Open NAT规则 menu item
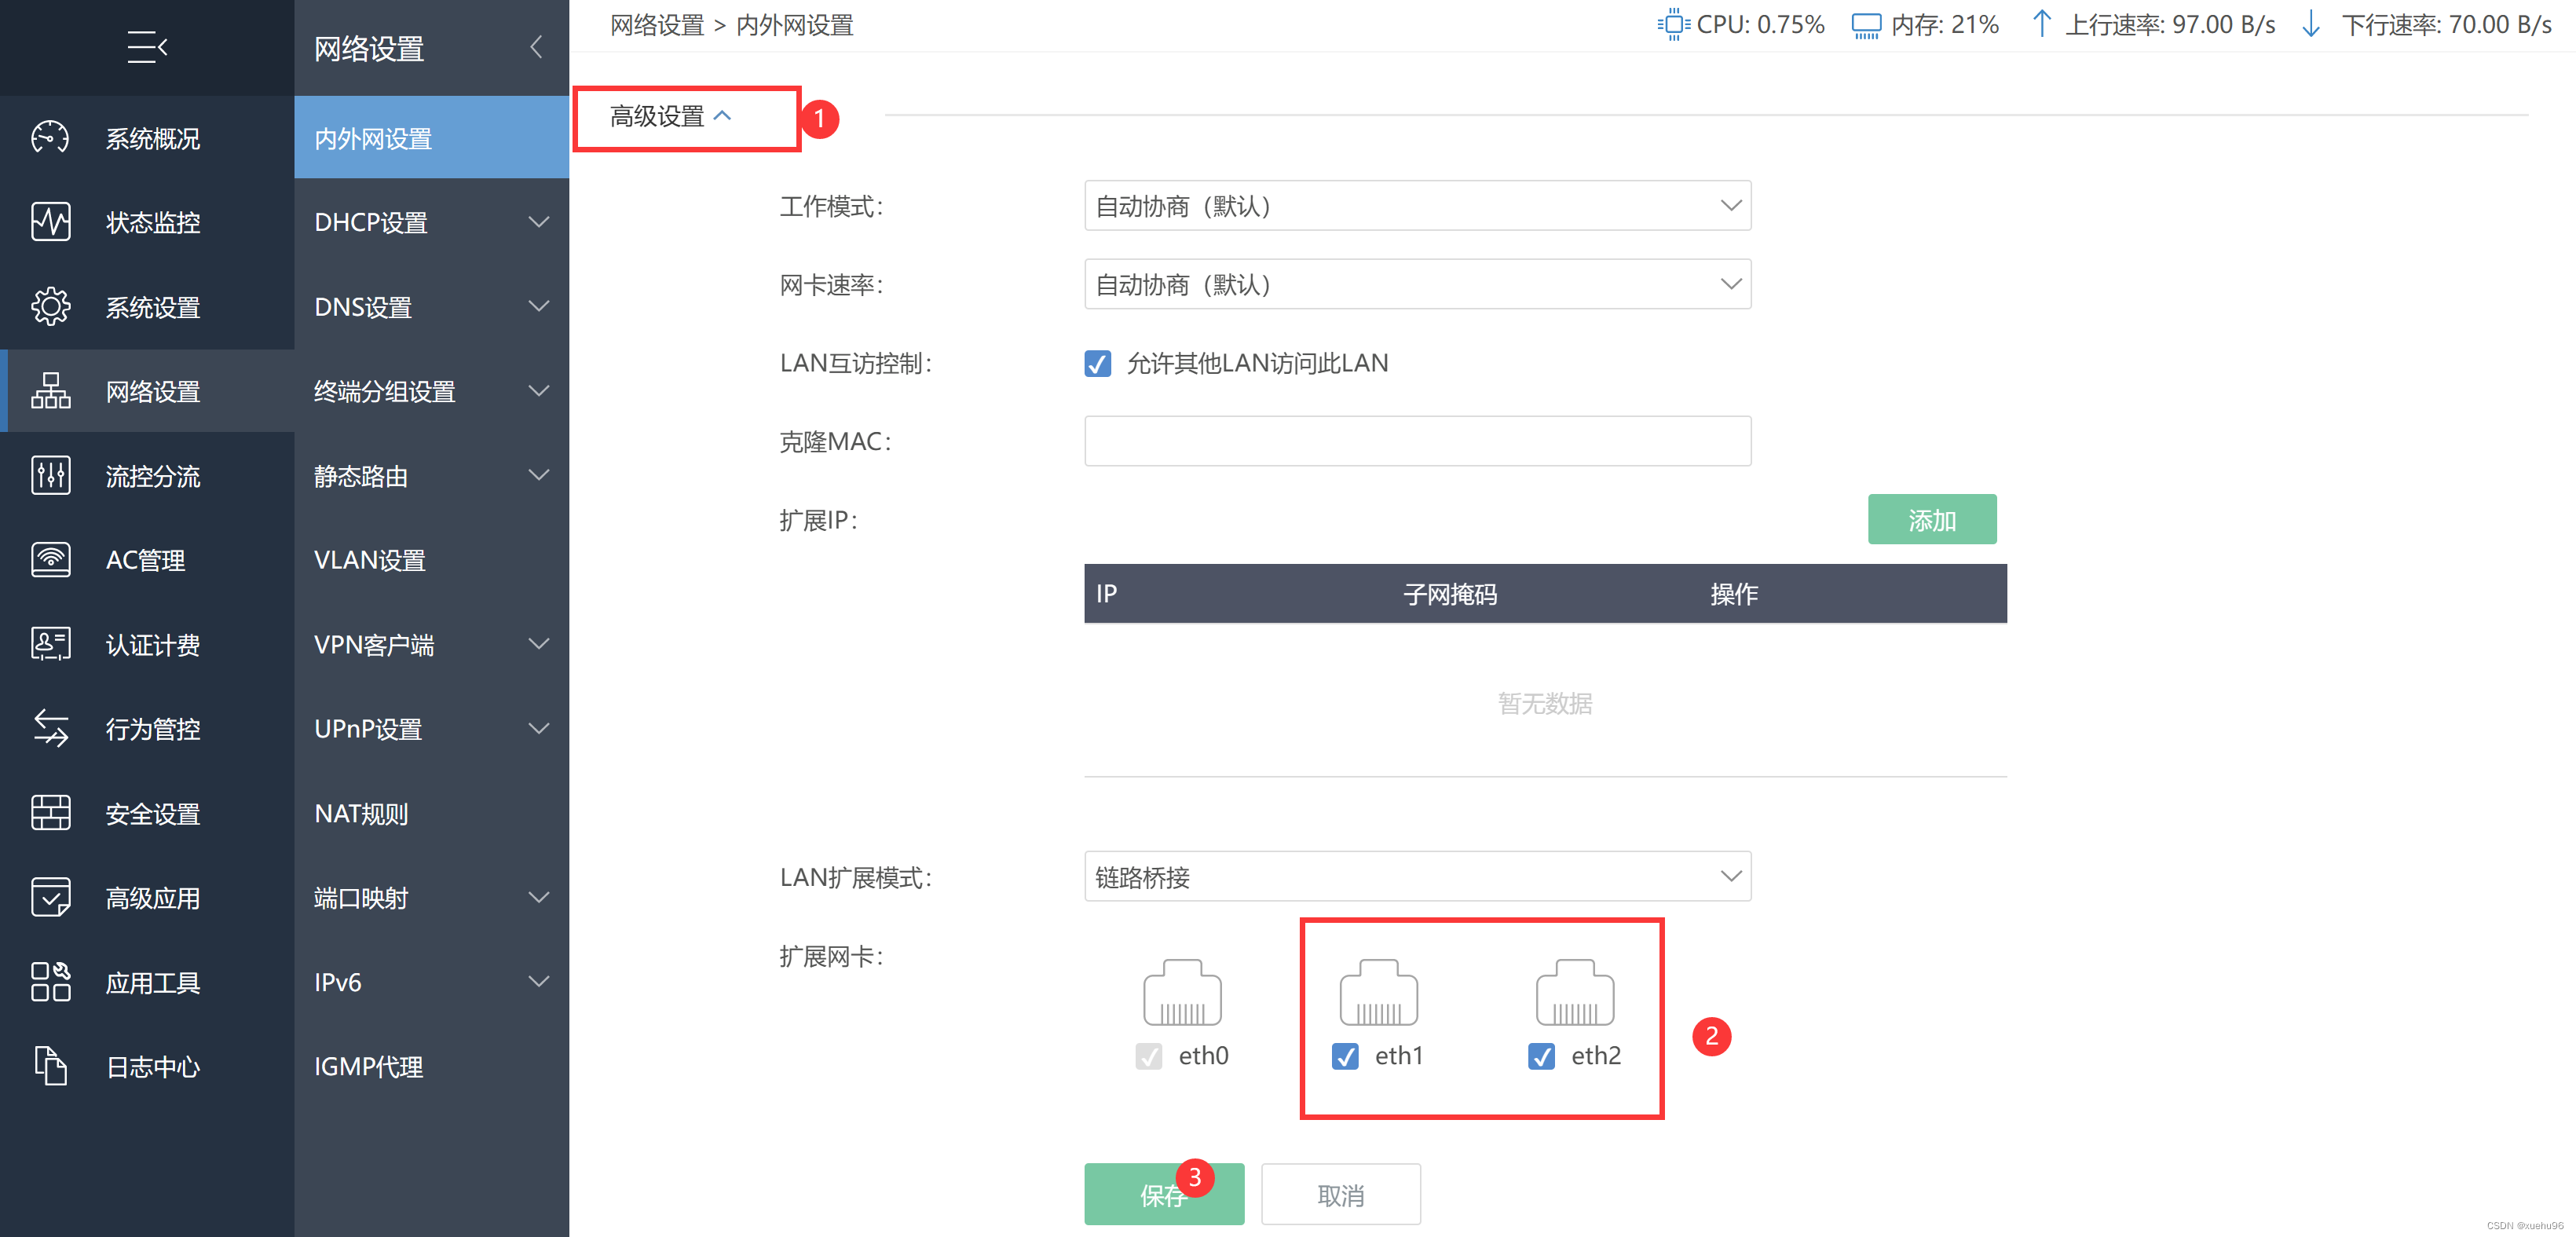 pos(431,813)
